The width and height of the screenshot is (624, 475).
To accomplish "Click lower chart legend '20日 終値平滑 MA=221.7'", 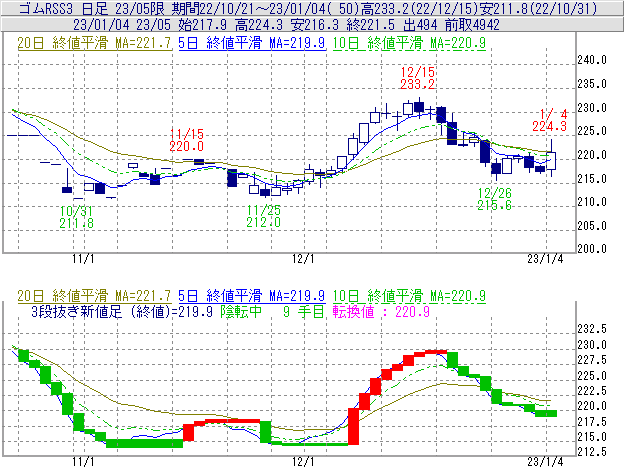I will coord(94,296).
